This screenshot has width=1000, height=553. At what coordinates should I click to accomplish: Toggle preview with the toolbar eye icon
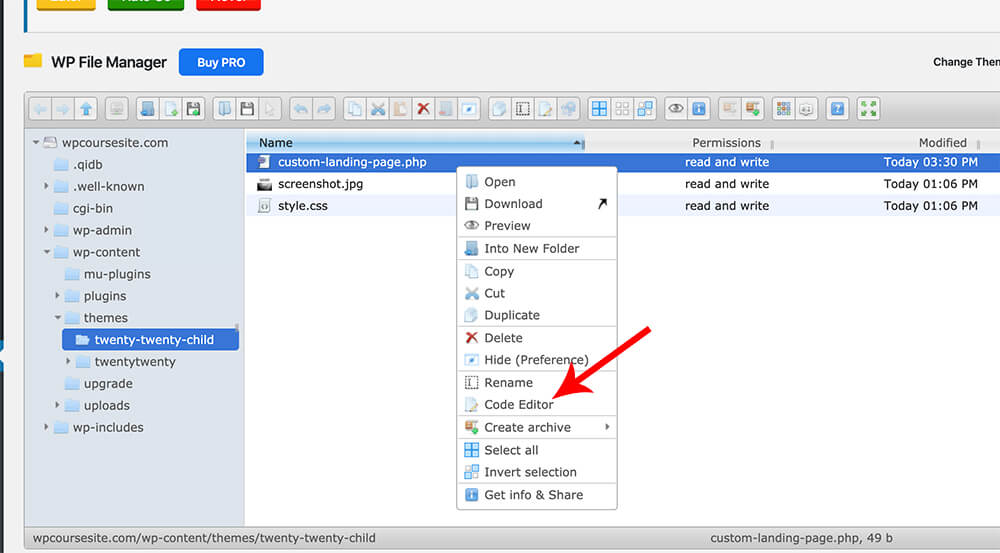coord(676,109)
